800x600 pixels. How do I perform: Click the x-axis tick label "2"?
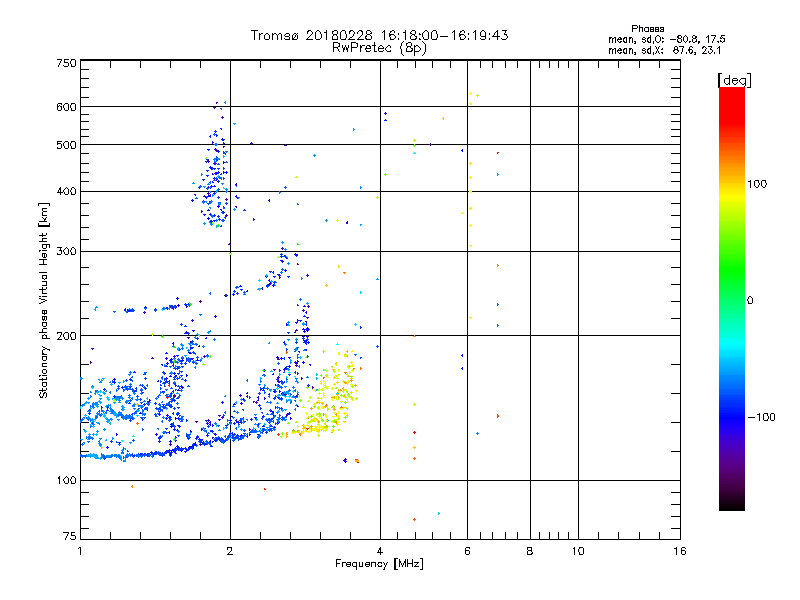coord(230,551)
